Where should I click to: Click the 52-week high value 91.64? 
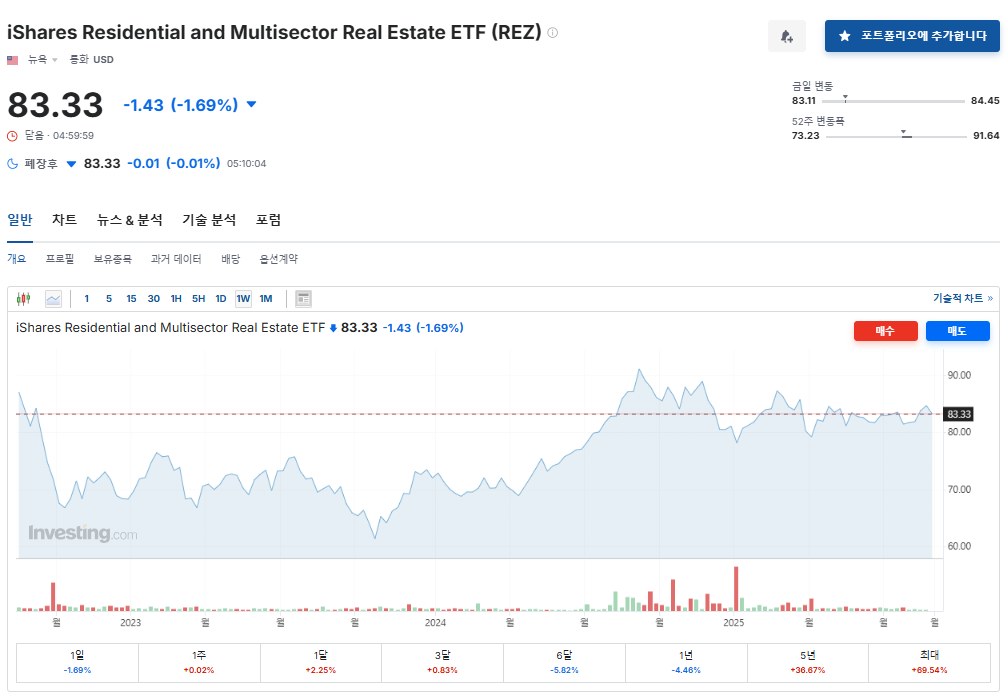(x=986, y=136)
